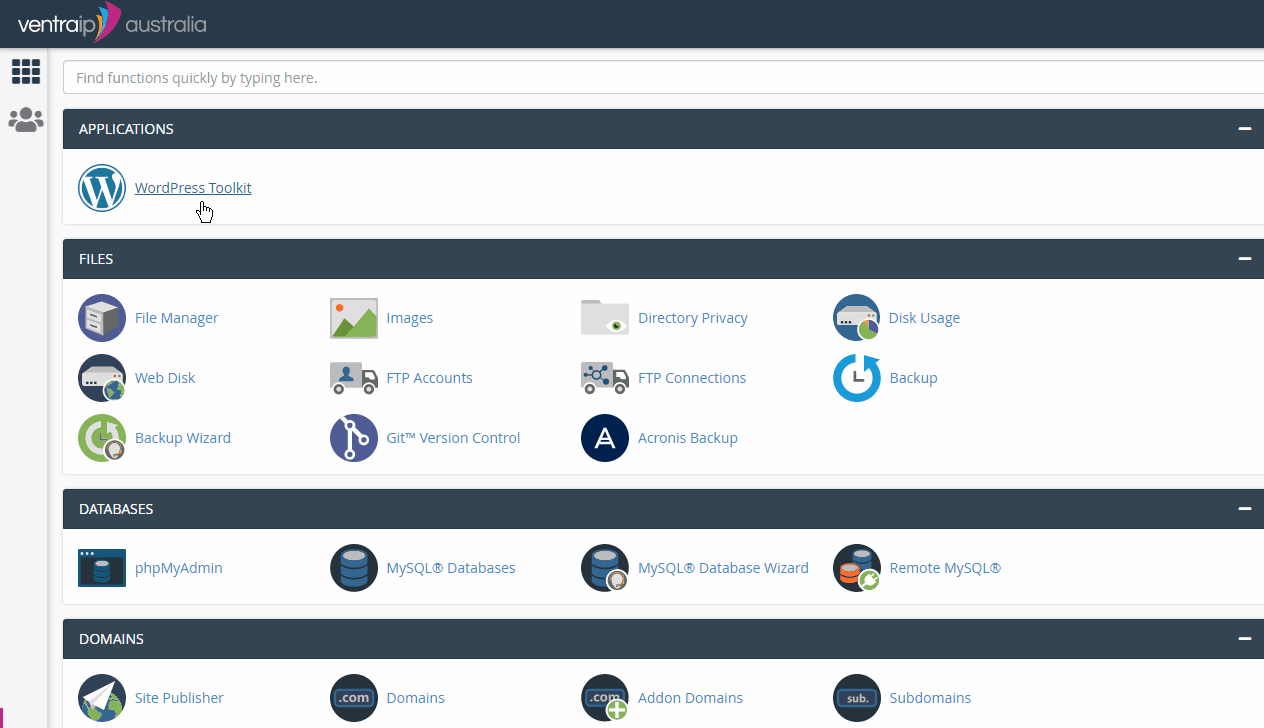The width and height of the screenshot is (1264, 728).
Task: Open the Web Disk icon
Action: point(102,378)
